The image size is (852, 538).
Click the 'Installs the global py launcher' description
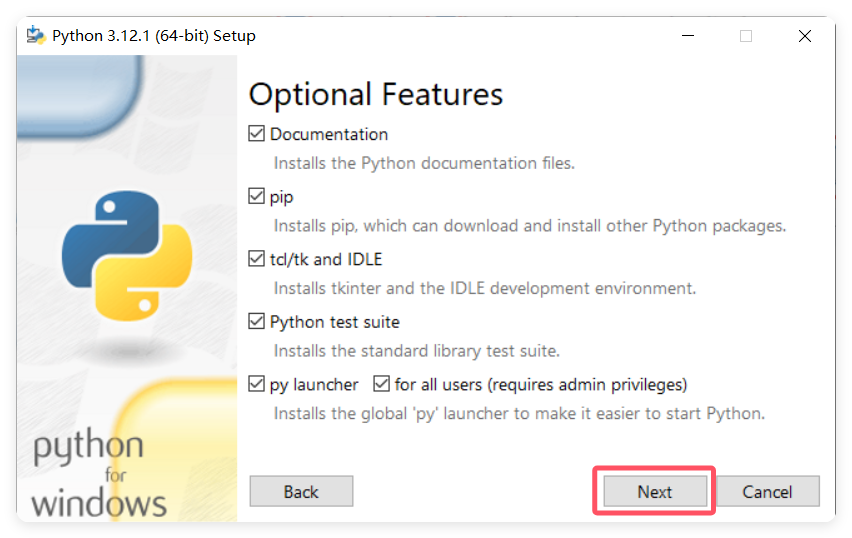(519, 414)
